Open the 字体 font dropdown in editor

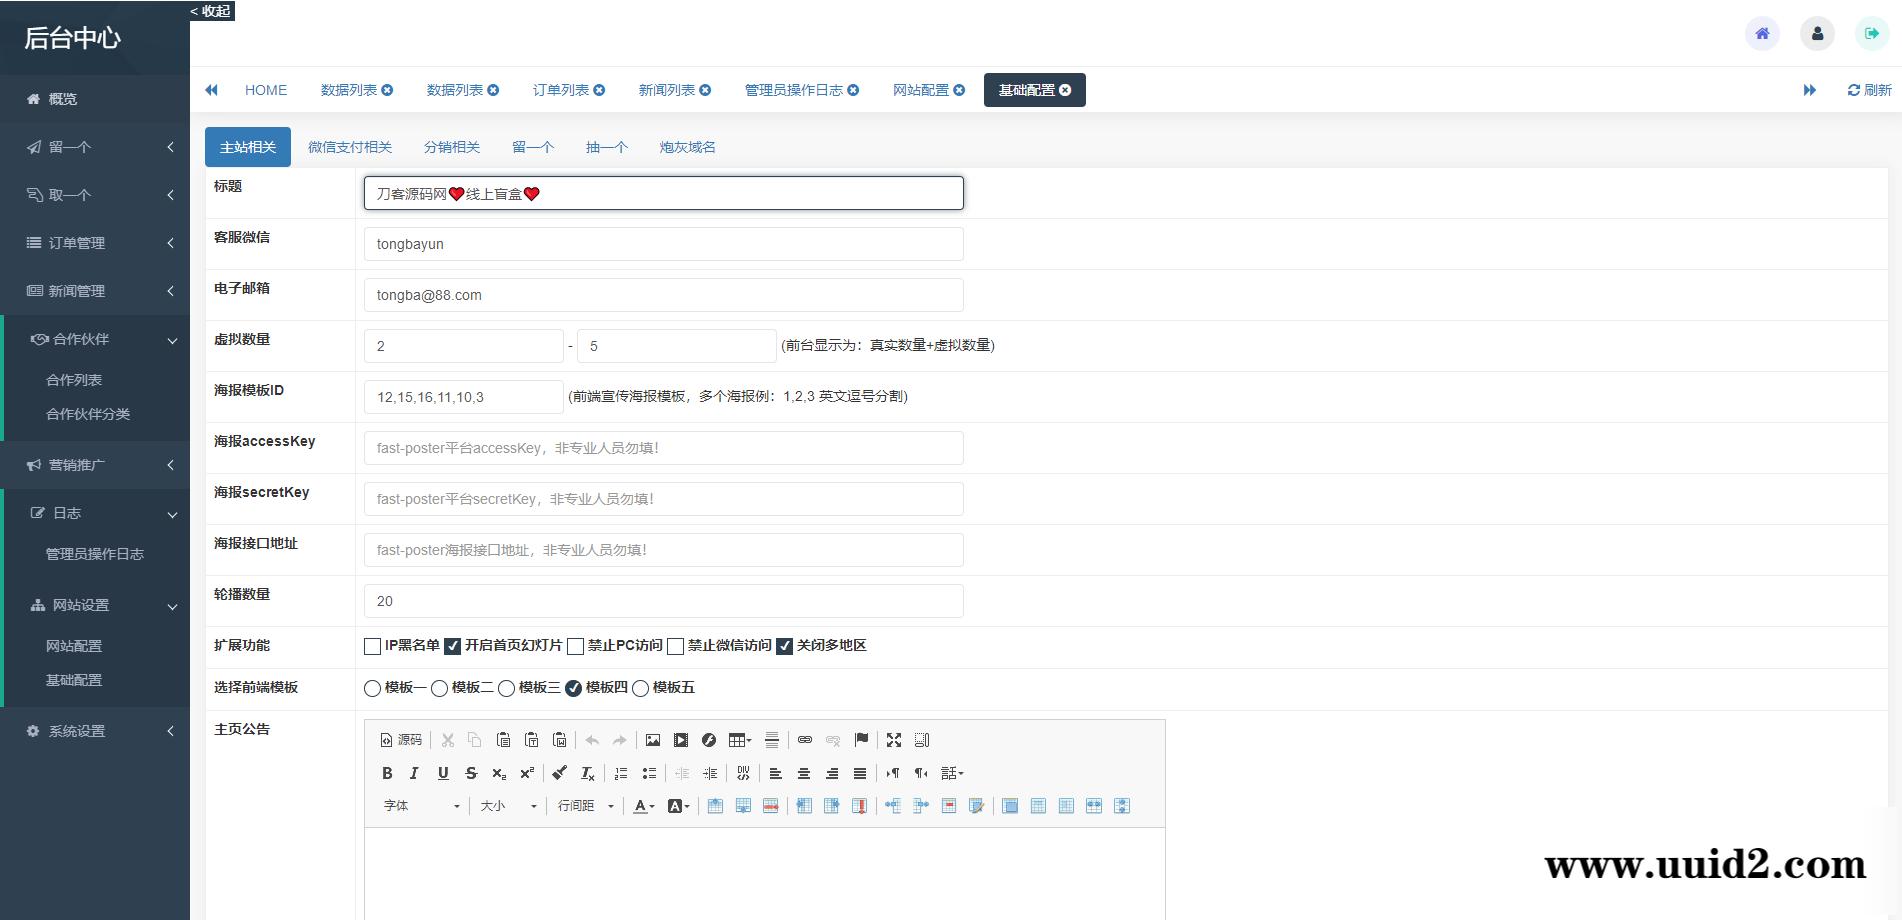(420, 806)
